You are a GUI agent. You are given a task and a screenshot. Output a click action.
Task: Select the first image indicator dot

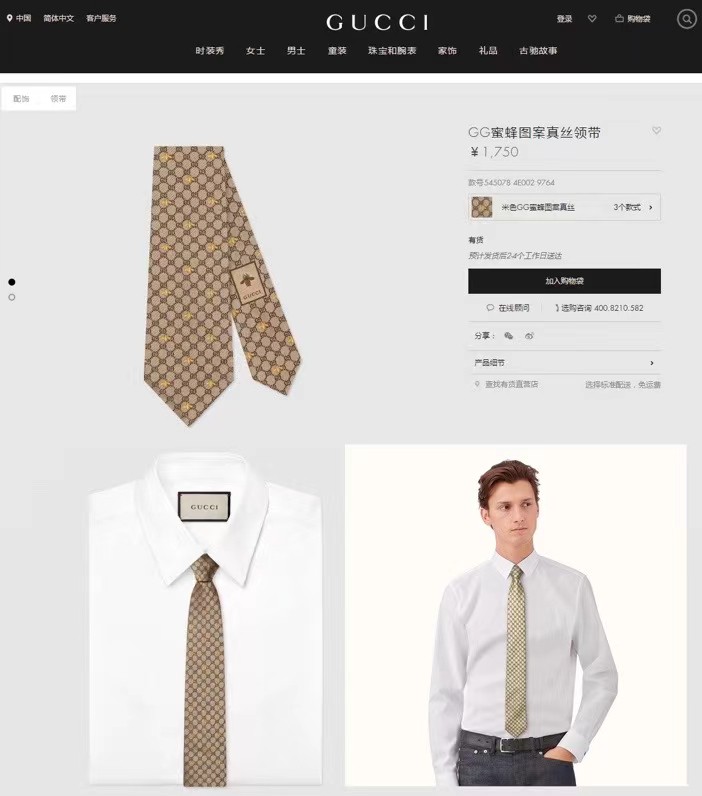(12, 282)
